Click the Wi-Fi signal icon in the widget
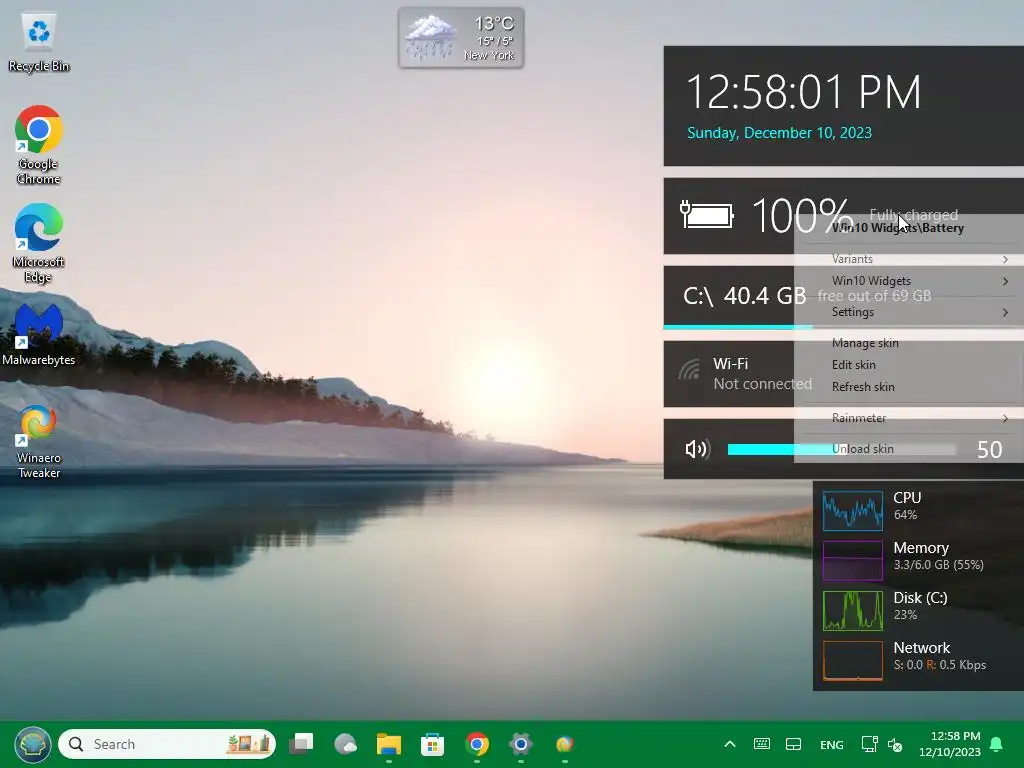This screenshot has height=768, width=1024. pyautogui.click(x=690, y=370)
